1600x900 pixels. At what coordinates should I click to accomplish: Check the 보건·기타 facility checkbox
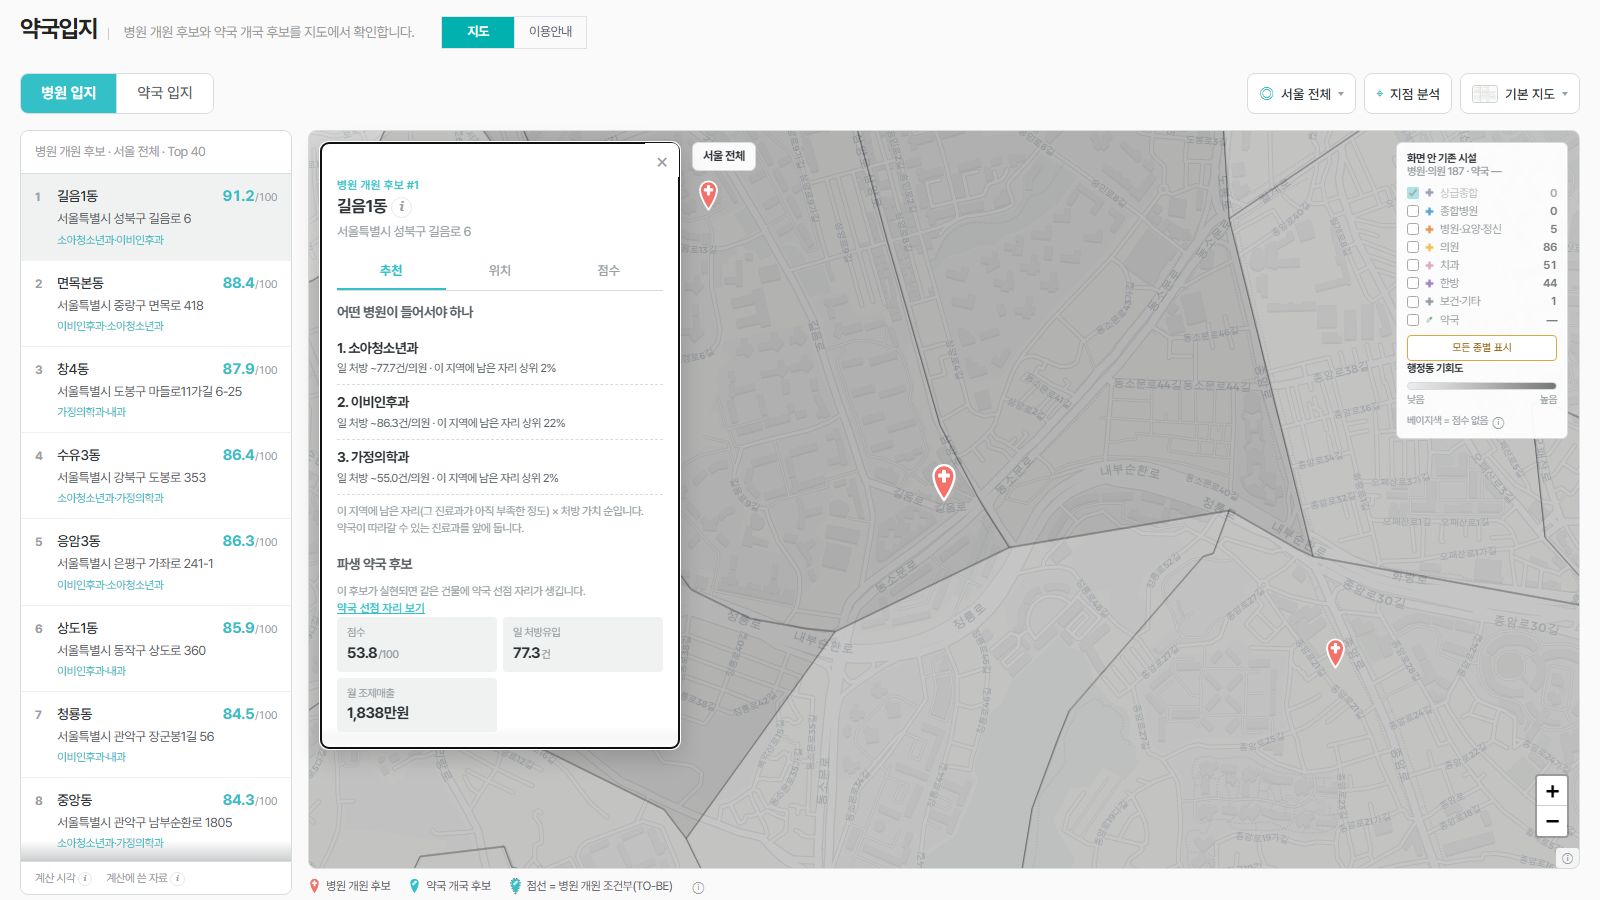pyautogui.click(x=1413, y=301)
